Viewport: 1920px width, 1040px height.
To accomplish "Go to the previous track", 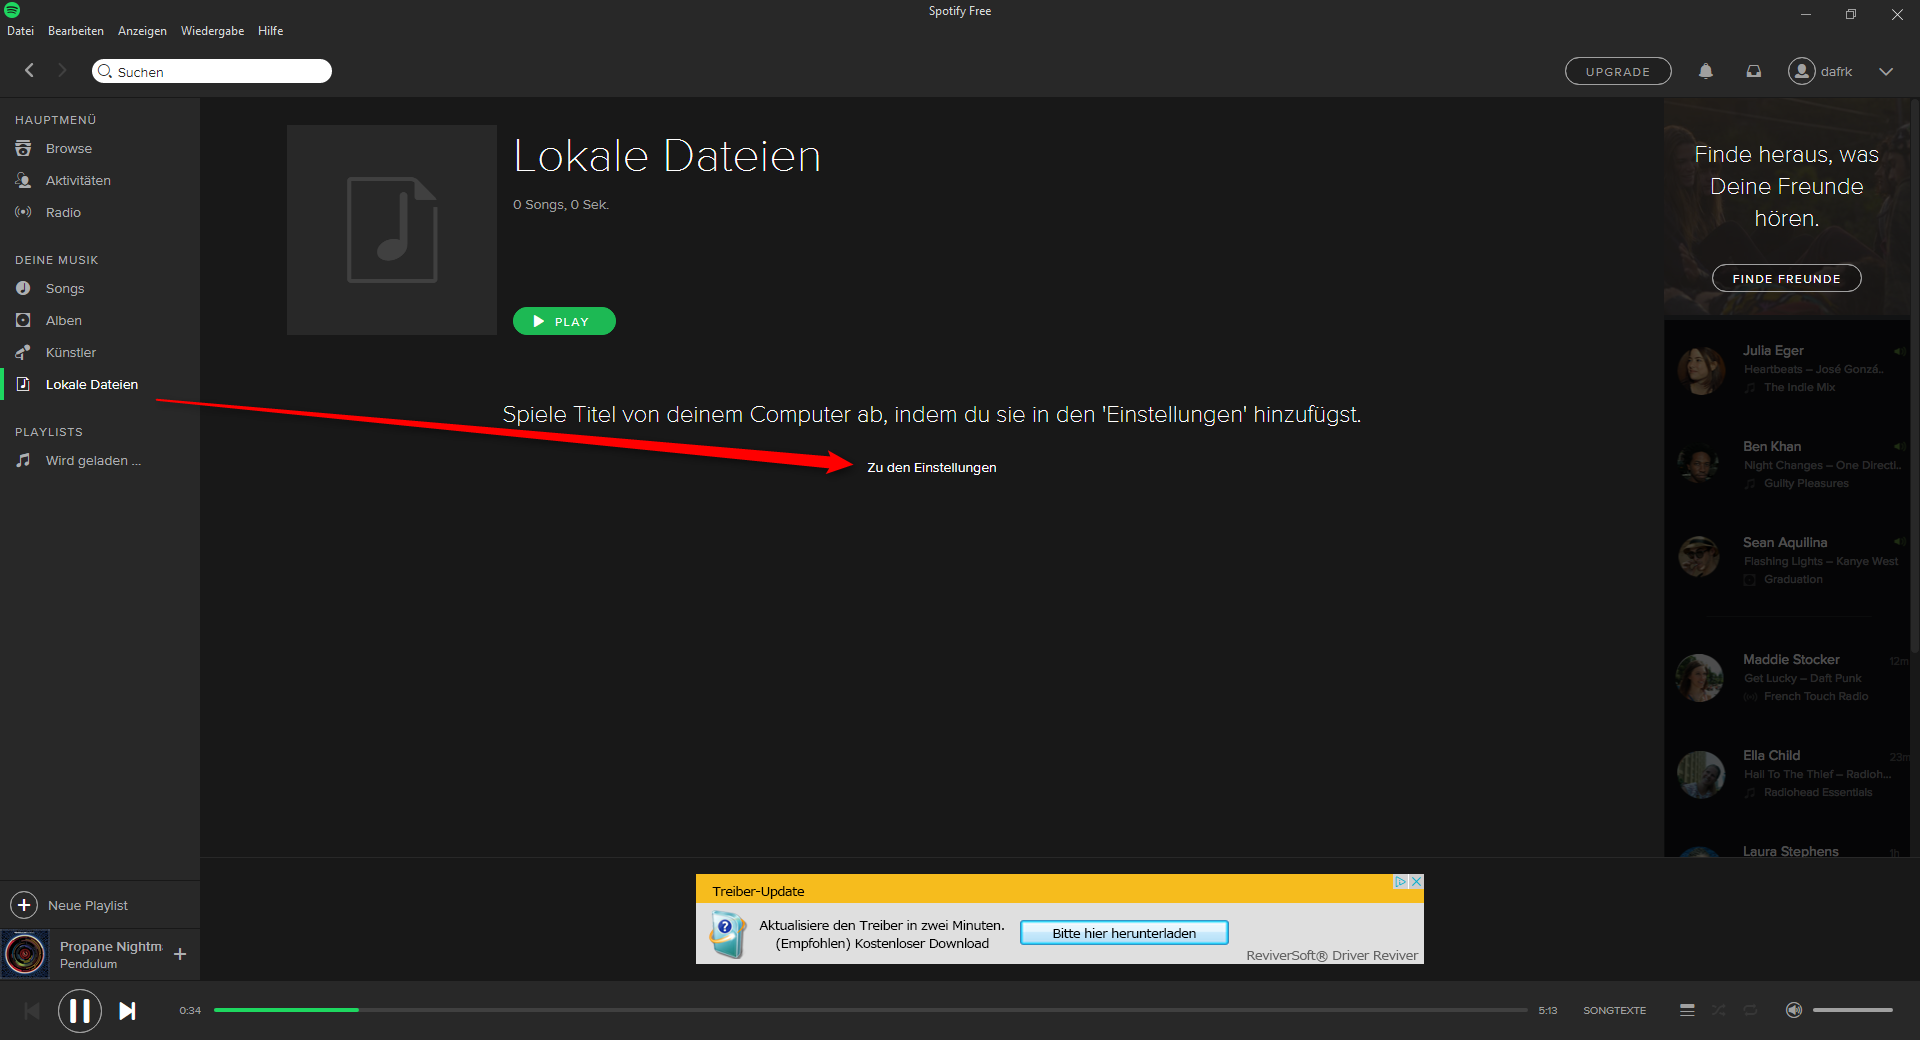I will pyautogui.click(x=32, y=1011).
